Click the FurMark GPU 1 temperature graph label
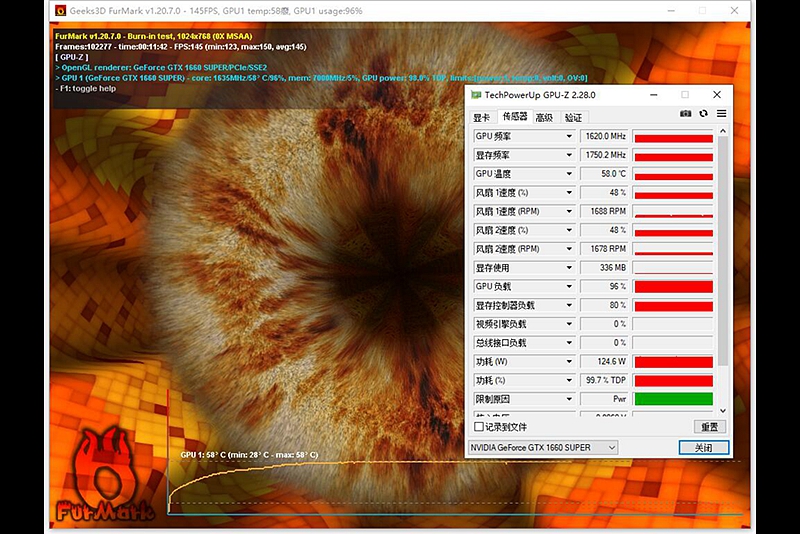Image resolution: width=800 pixels, height=534 pixels. click(x=249, y=455)
